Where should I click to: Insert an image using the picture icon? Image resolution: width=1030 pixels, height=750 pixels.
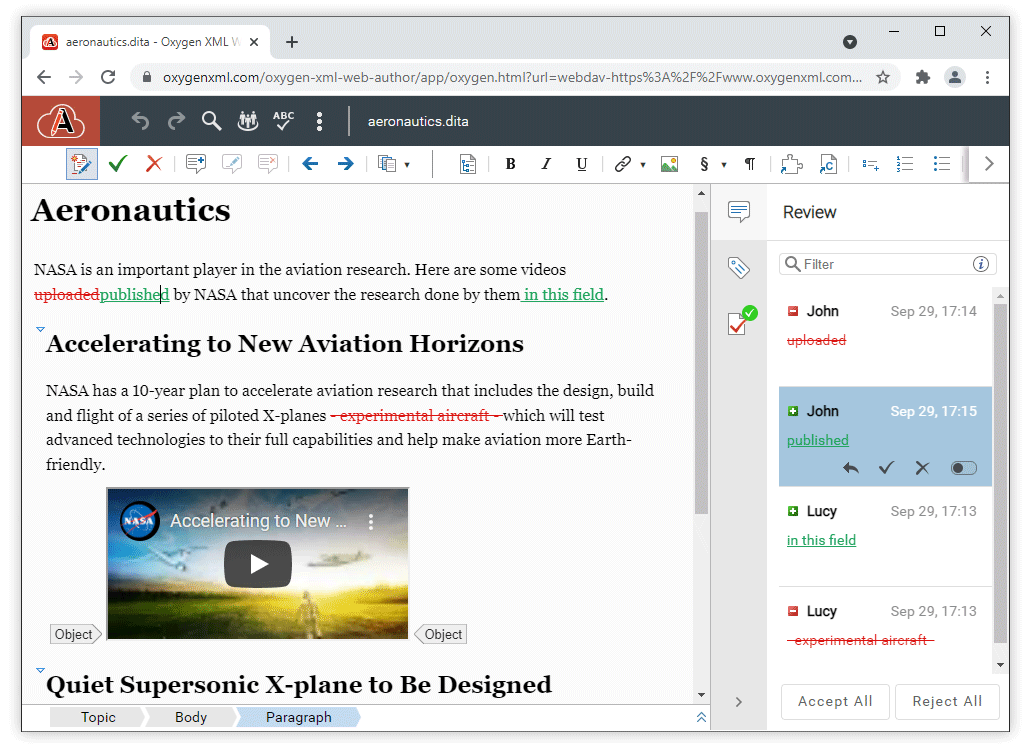coord(669,164)
